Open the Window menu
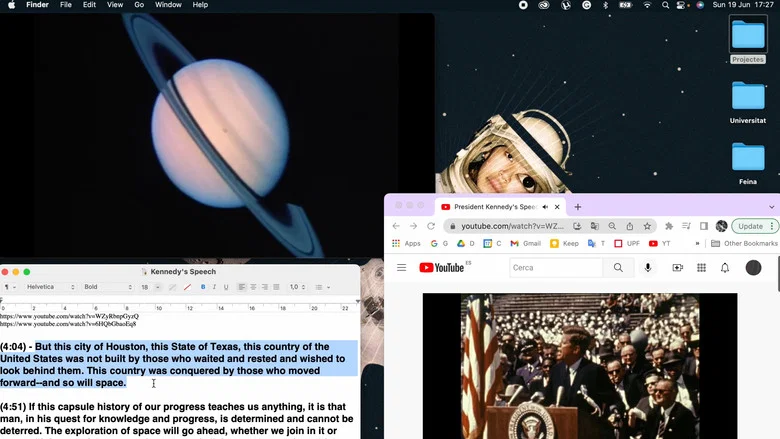 (x=168, y=5)
